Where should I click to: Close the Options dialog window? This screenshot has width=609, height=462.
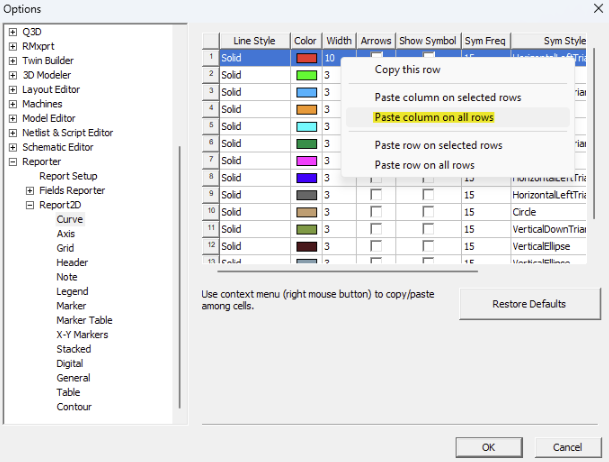[590, 9]
